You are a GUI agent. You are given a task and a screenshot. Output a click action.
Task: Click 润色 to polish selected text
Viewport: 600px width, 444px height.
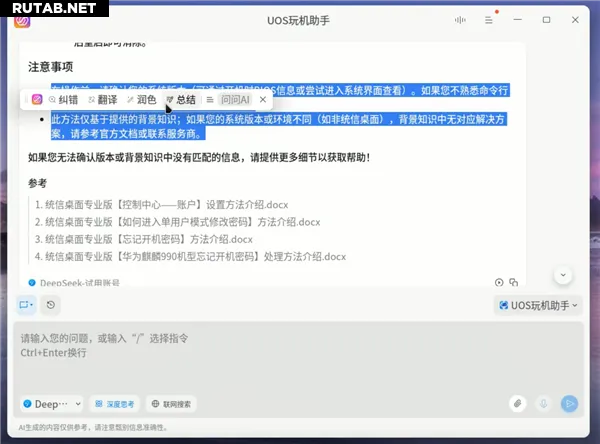(x=141, y=100)
